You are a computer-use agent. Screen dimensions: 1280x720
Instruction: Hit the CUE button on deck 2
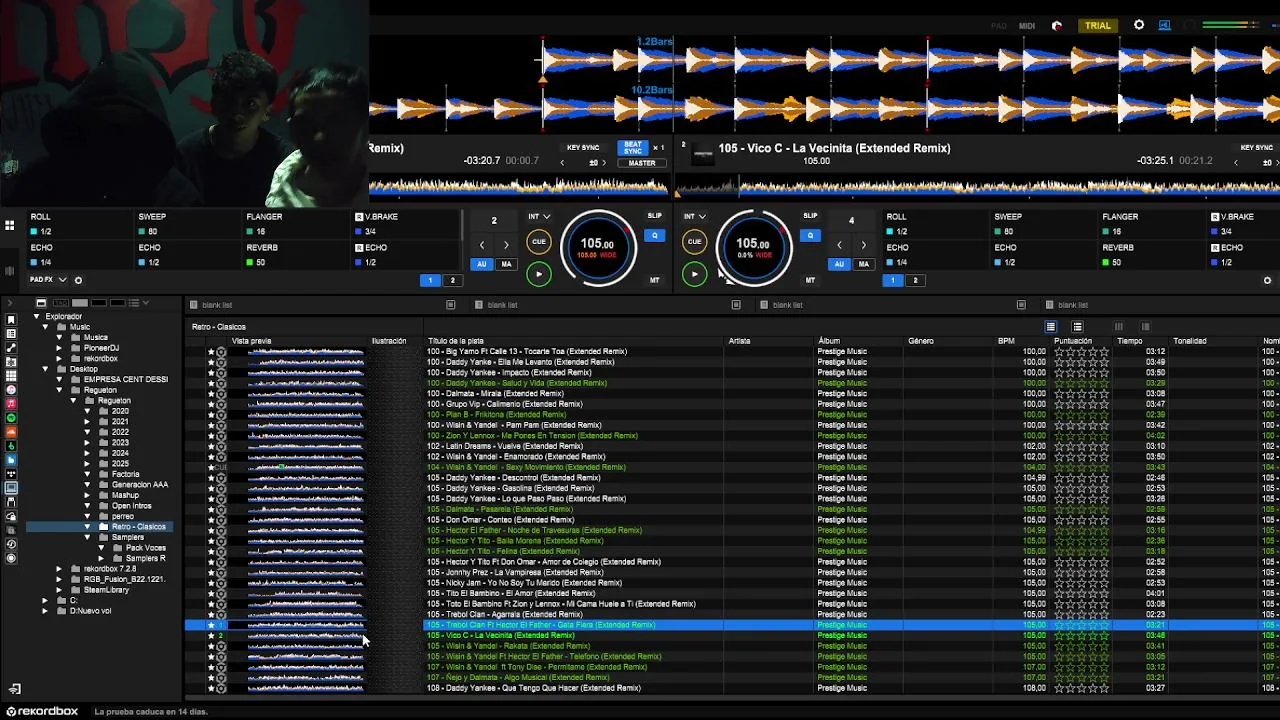tap(694, 241)
